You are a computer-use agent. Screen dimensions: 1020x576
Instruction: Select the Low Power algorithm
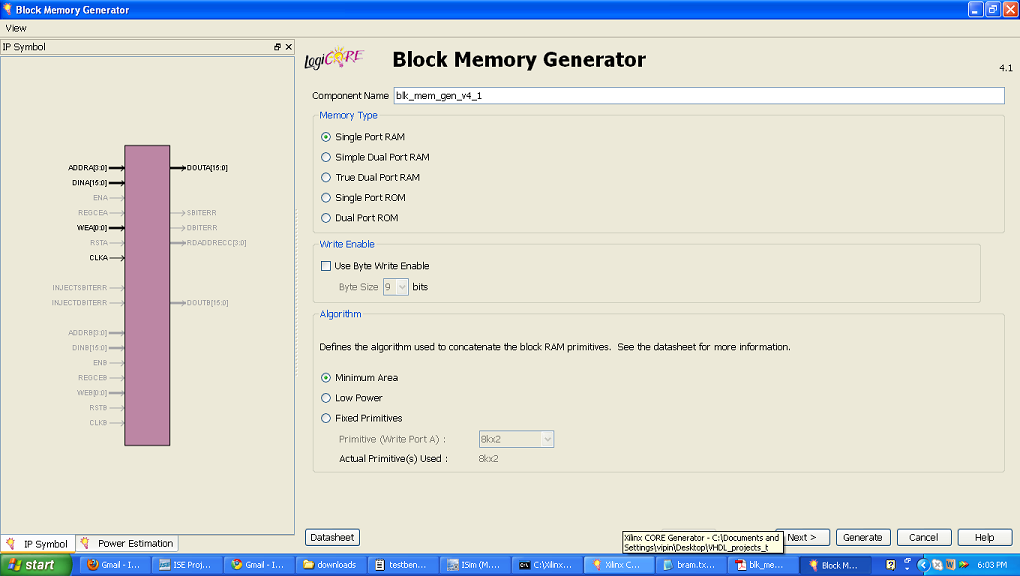point(324,397)
